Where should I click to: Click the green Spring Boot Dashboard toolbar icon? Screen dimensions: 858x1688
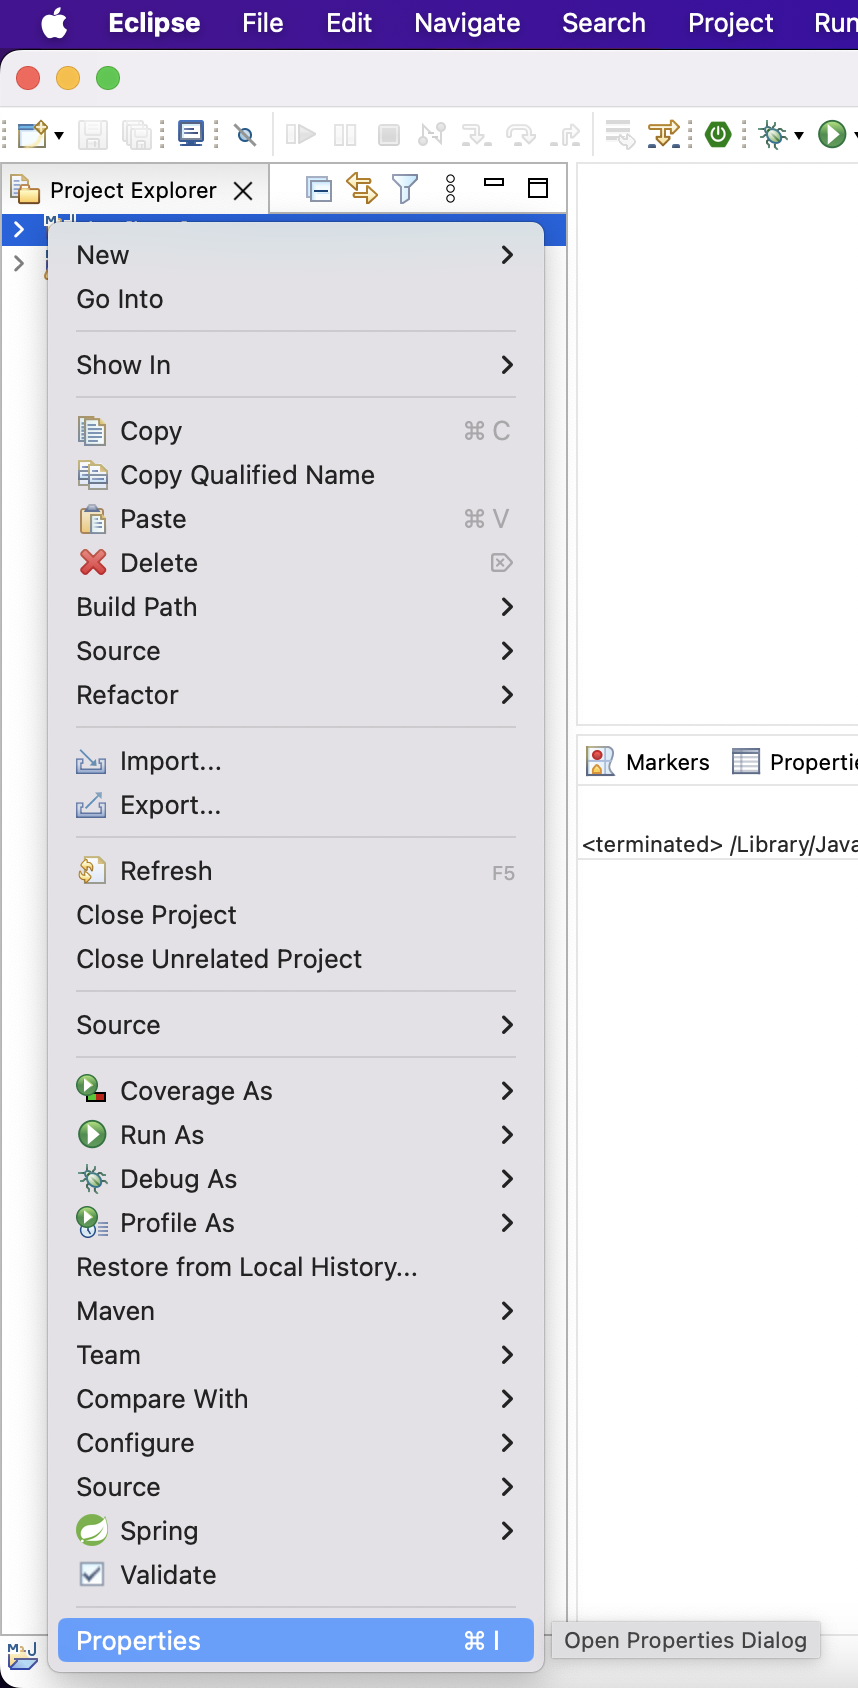(x=718, y=134)
